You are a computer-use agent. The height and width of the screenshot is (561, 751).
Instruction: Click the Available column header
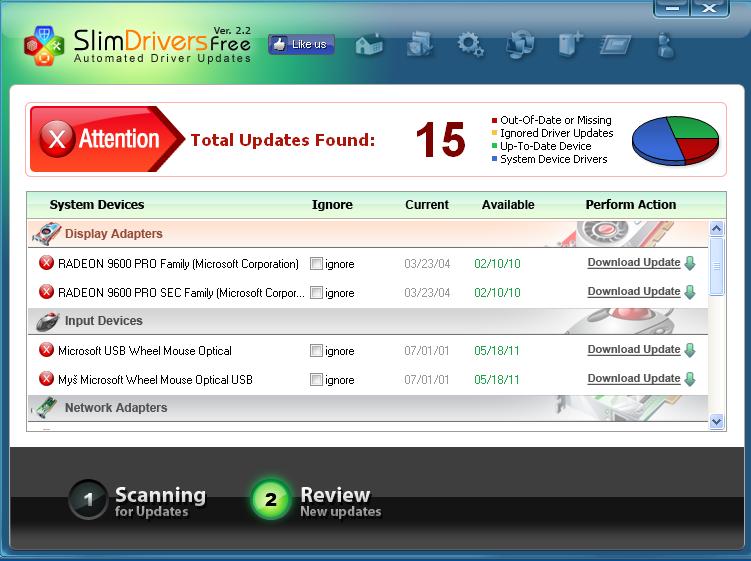click(508, 205)
